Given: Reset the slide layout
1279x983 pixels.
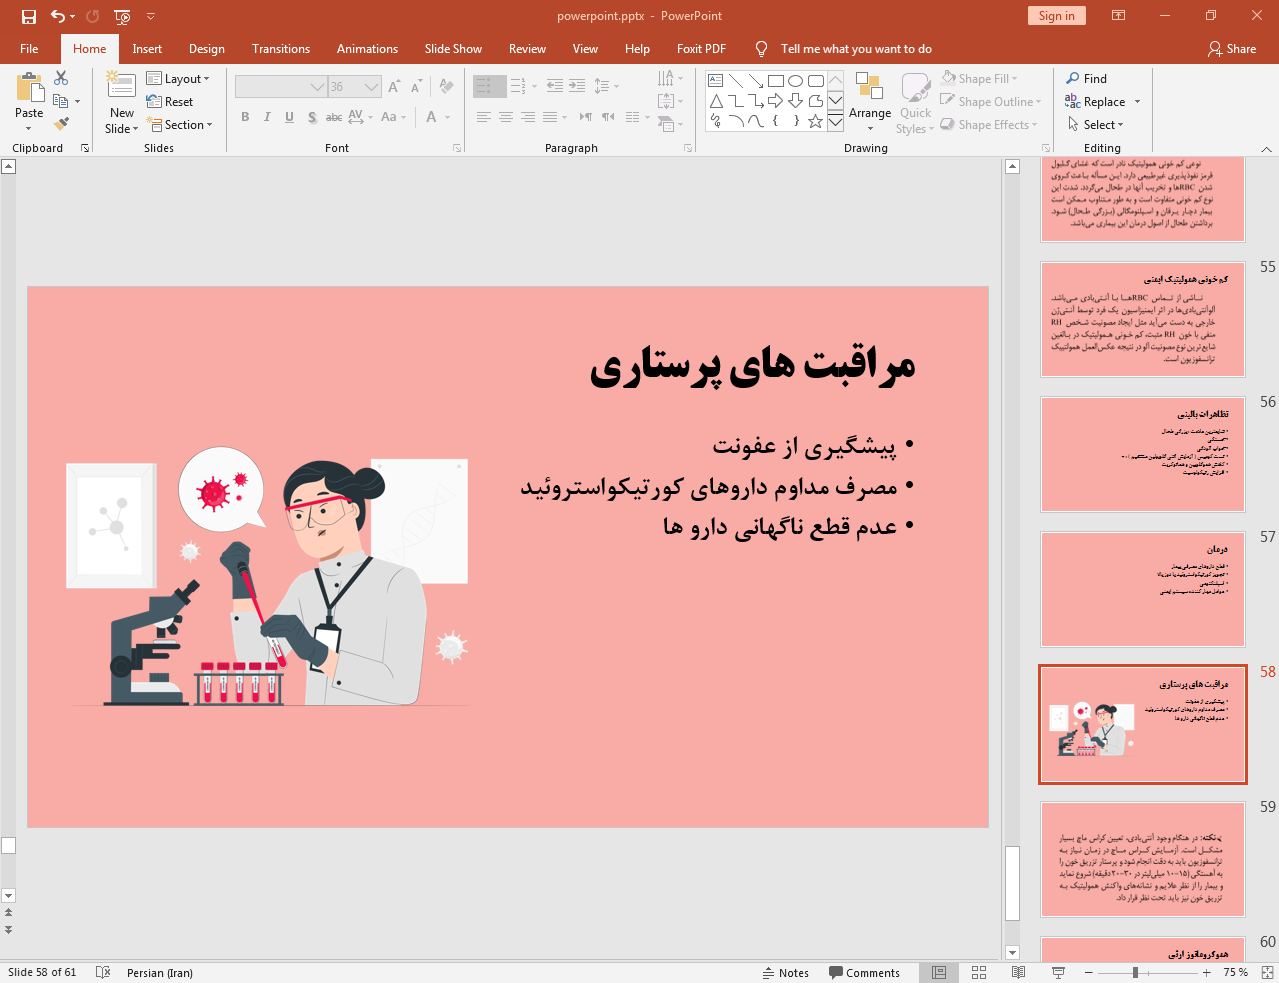Looking at the screenshot, I should (170, 102).
